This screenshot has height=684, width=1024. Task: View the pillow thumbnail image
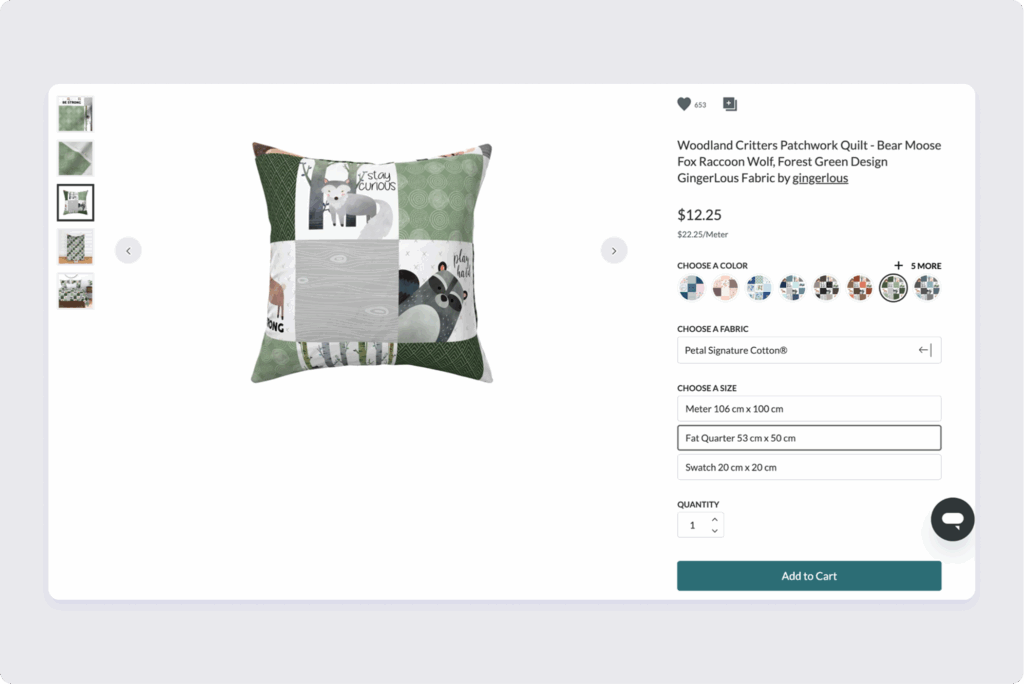76,203
